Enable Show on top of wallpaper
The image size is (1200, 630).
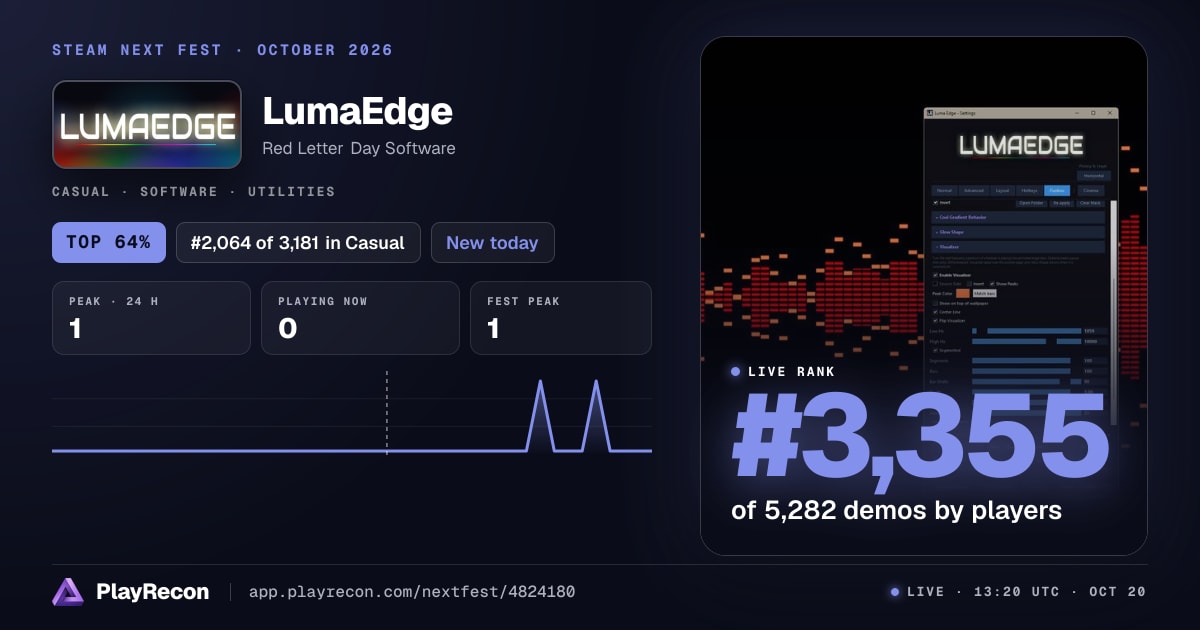[x=935, y=303]
